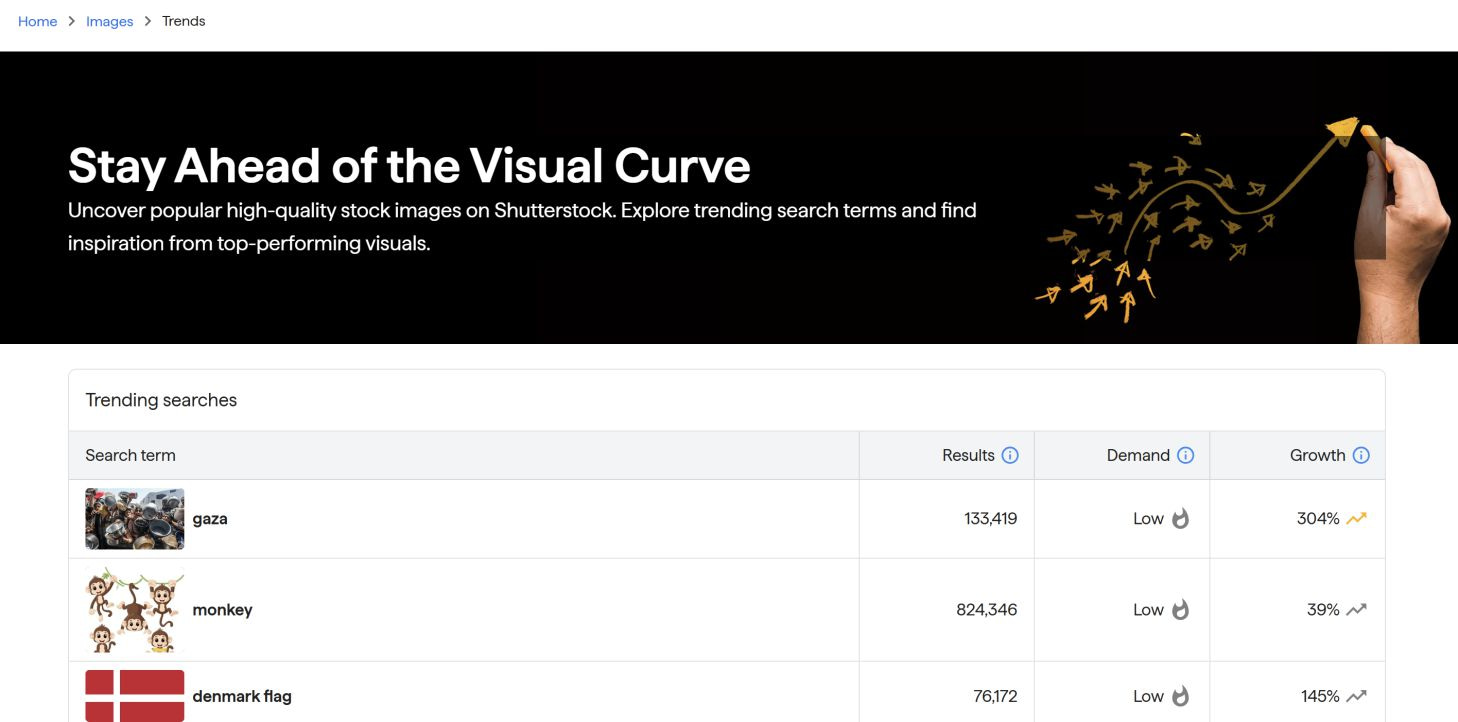The width and height of the screenshot is (1458, 722).
Task: Select the denmark flag search term
Action: (241, 696)
